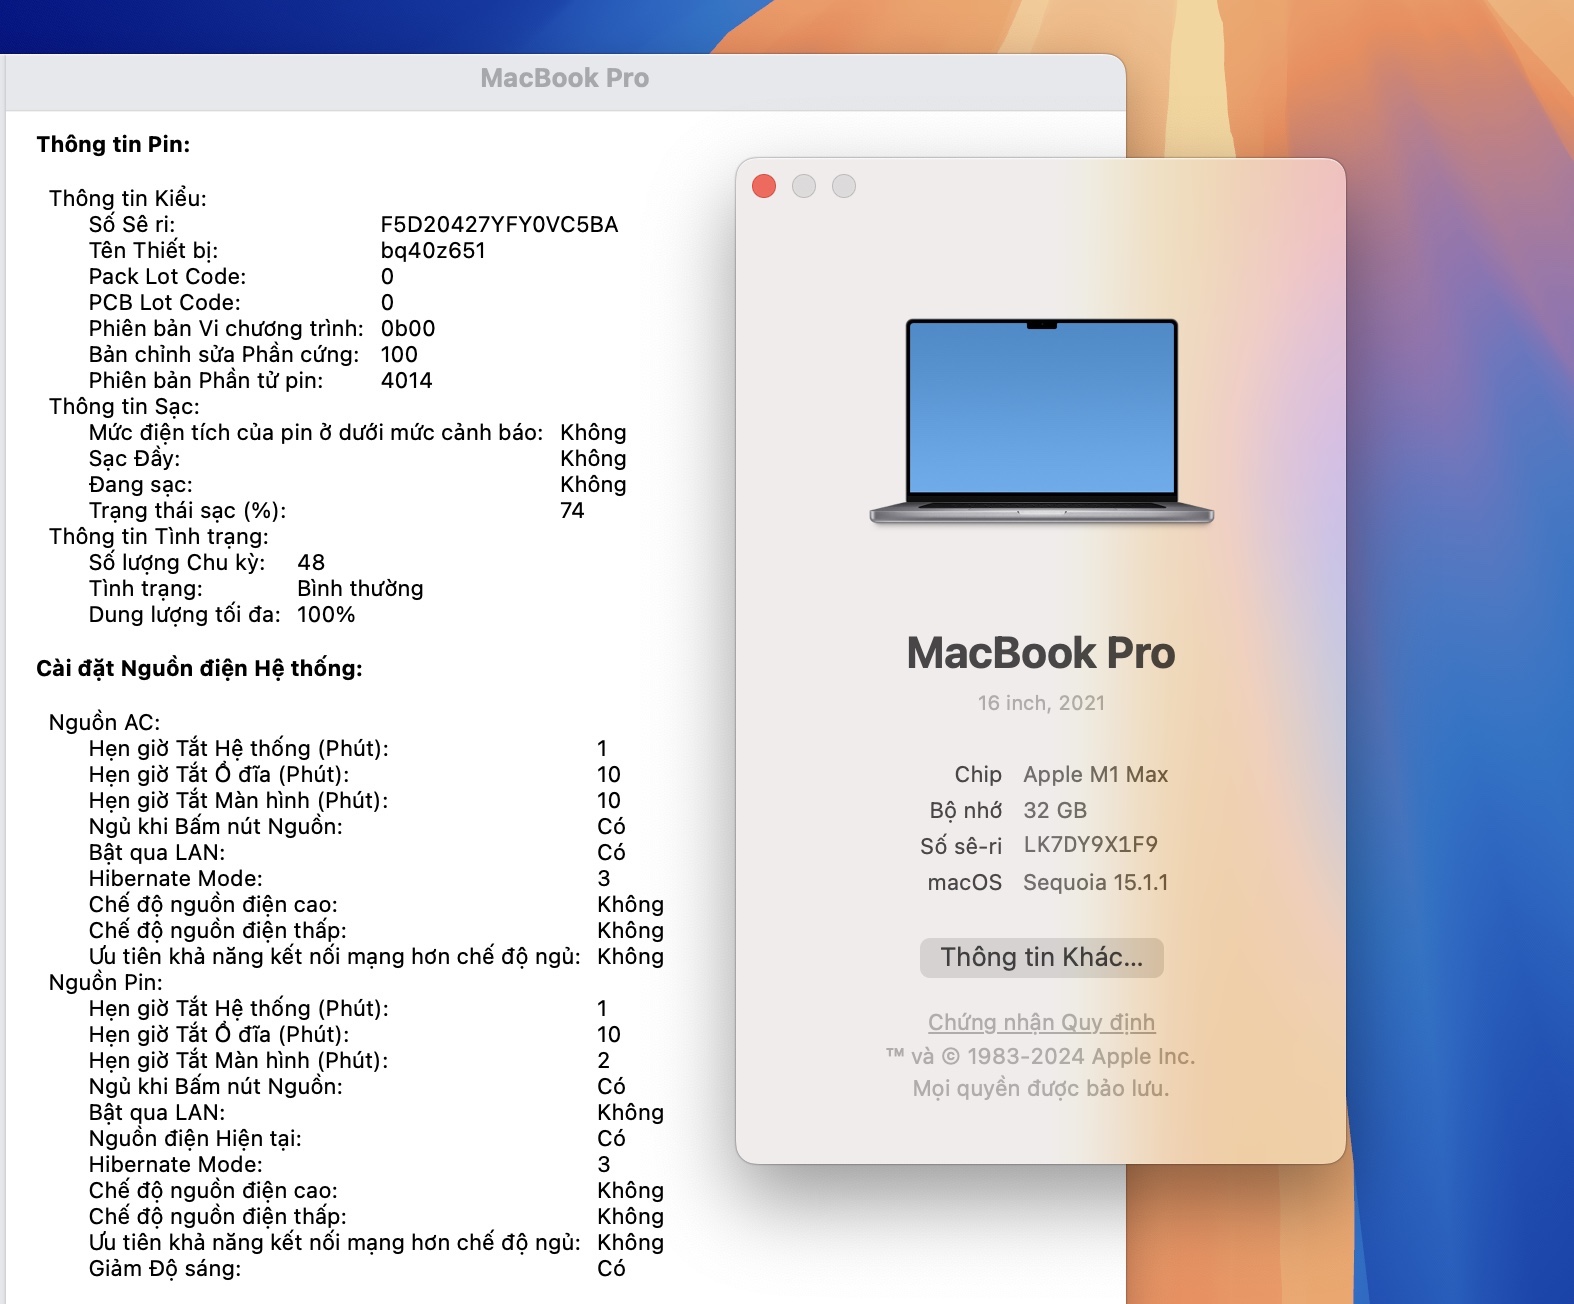
Task: Click the MacBook Pro laptop image
Action: [x=1041, y=421]
